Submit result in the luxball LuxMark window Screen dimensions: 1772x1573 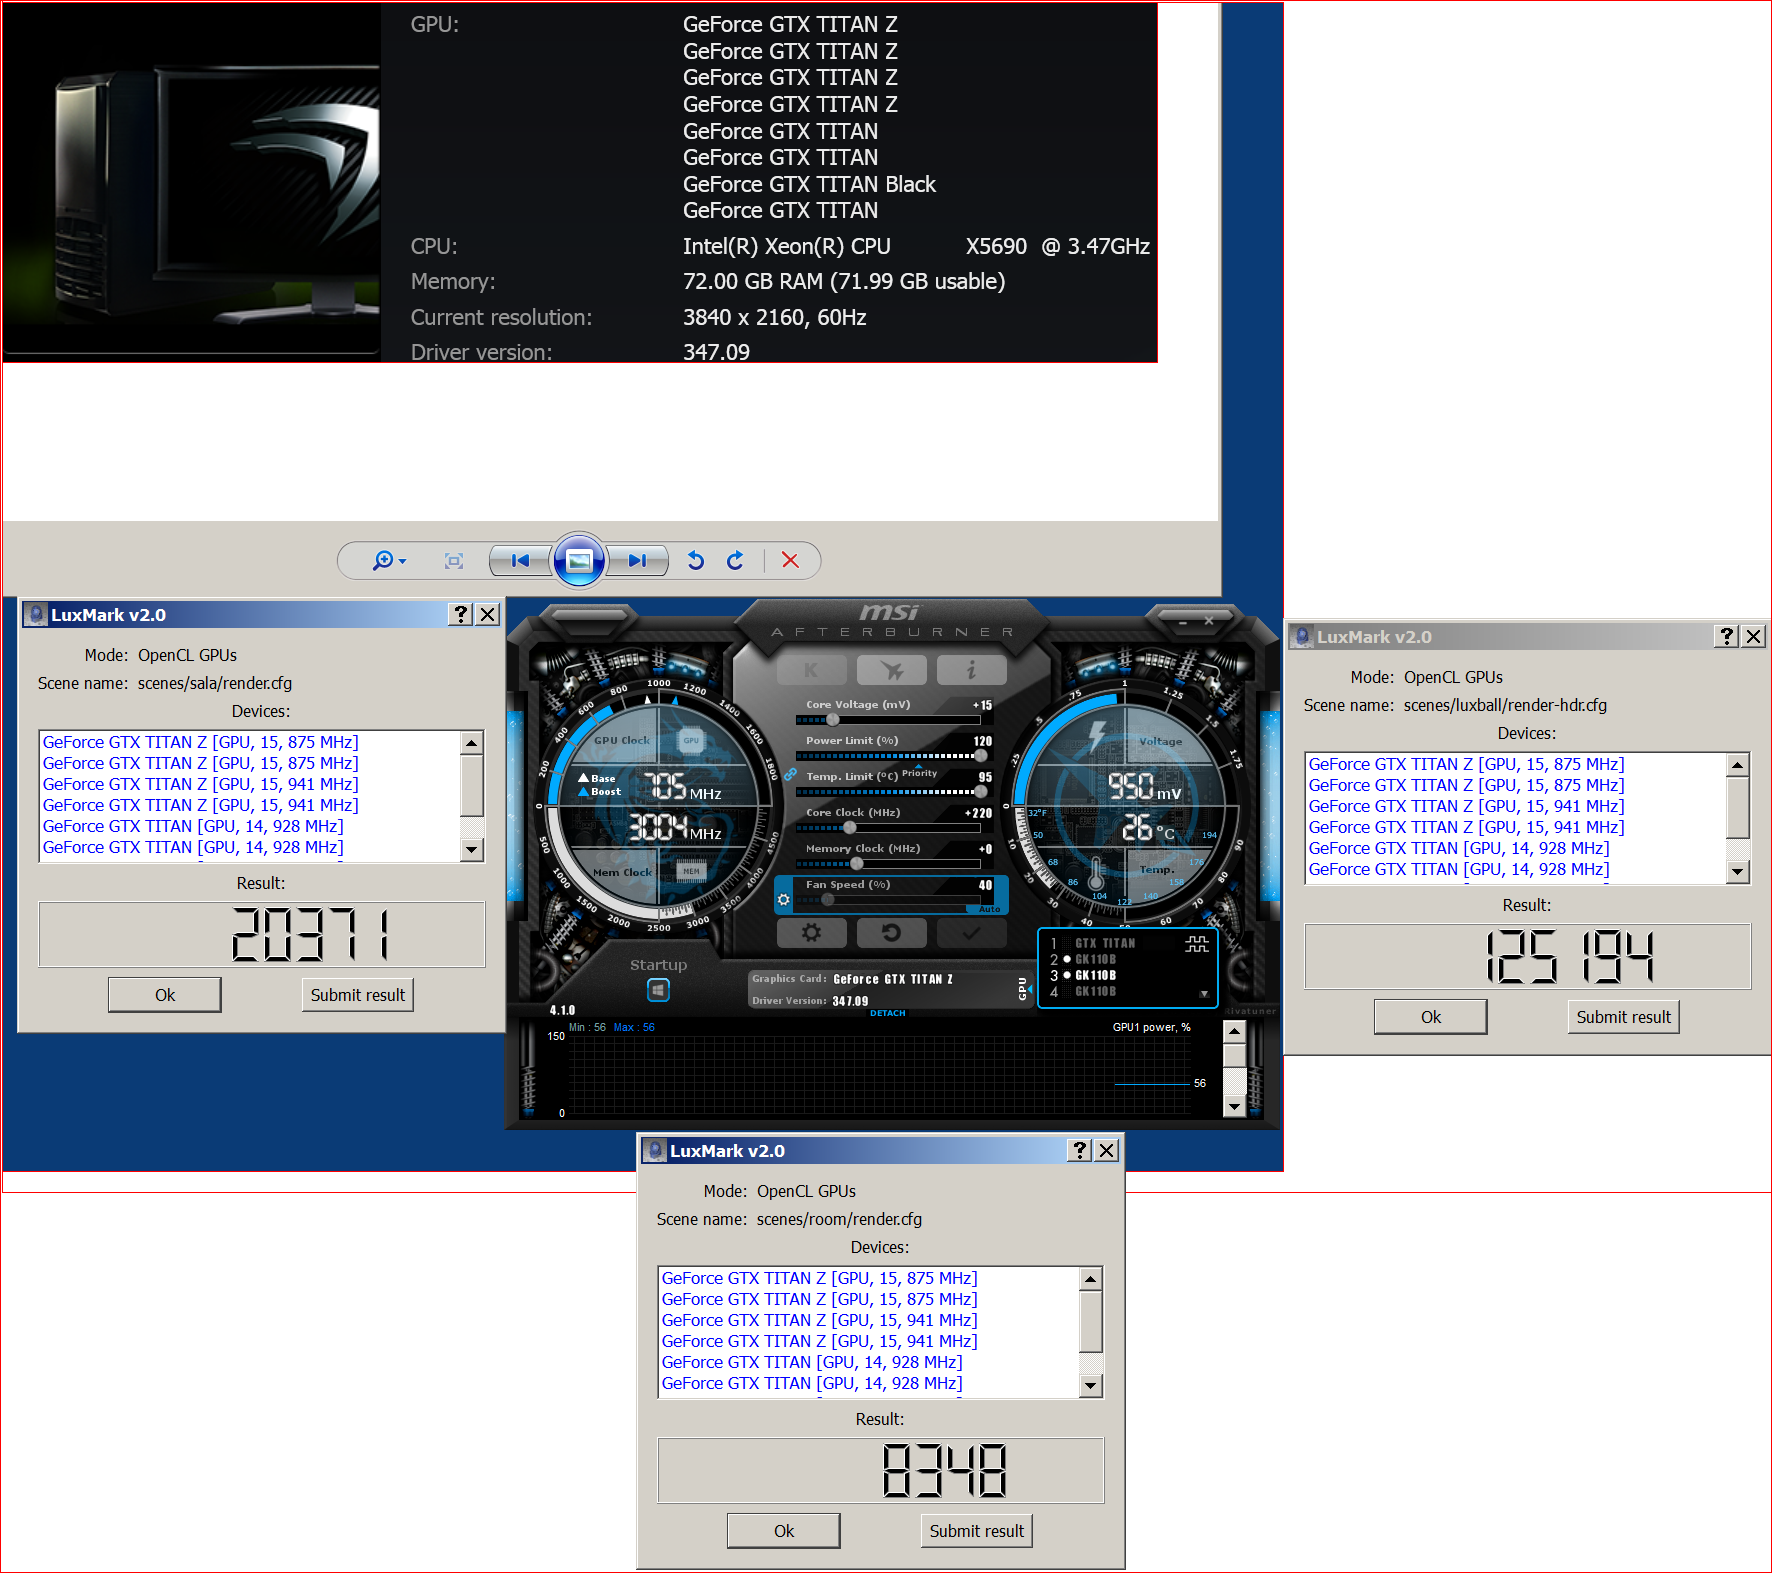1624,1017
